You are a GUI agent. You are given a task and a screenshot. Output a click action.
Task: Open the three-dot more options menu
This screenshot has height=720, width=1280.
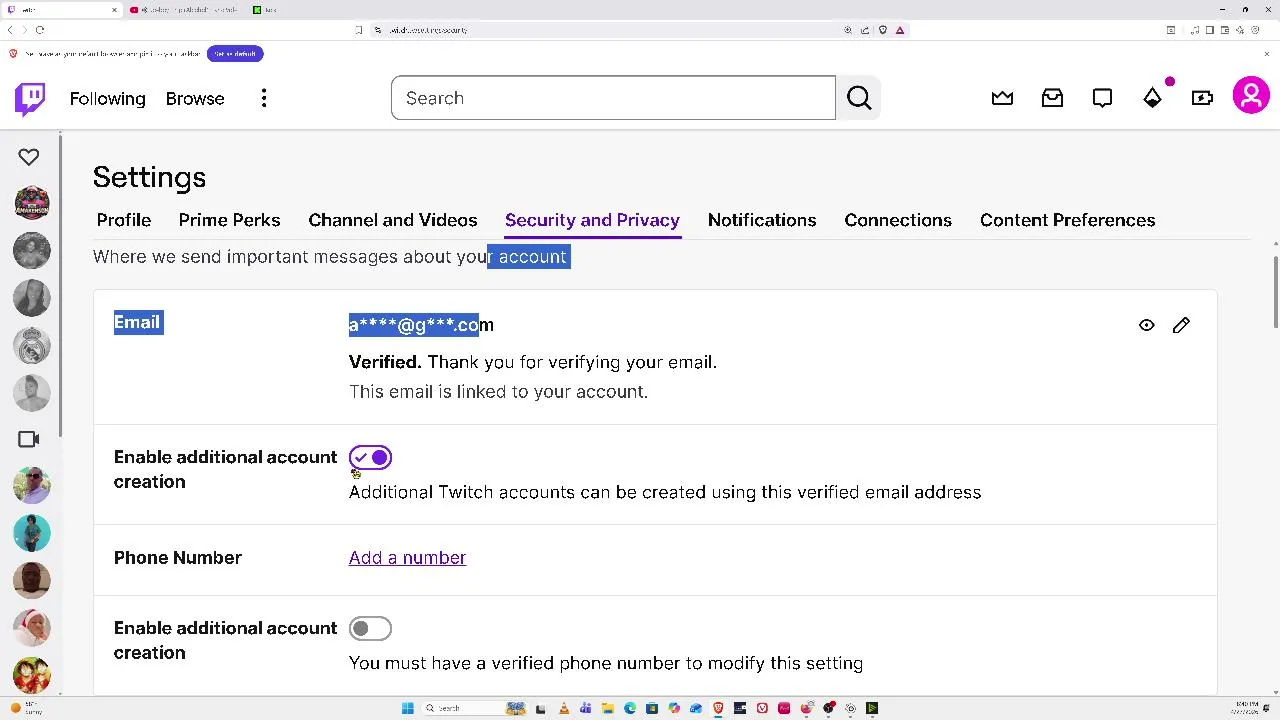(264, 98)
